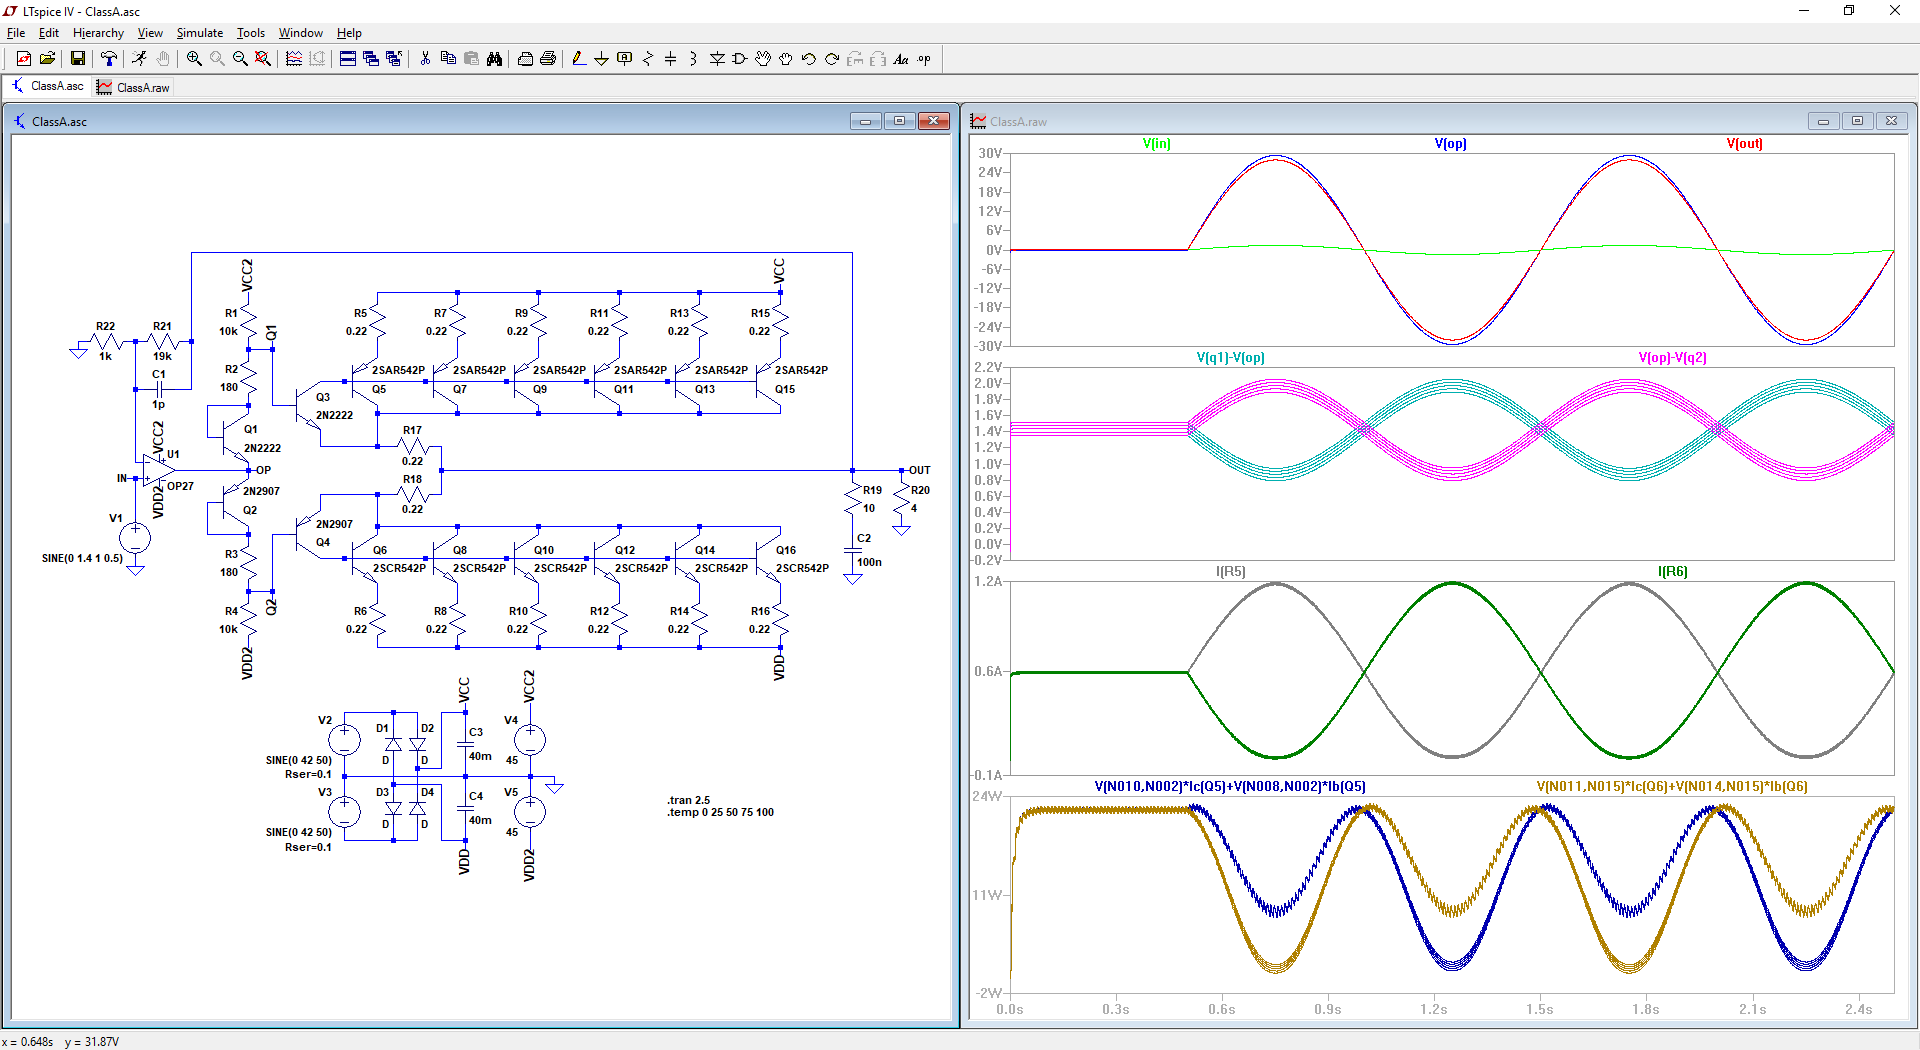Click the 30V vertical axis label
The image size is (1920, 1050).
pos(990,153)
